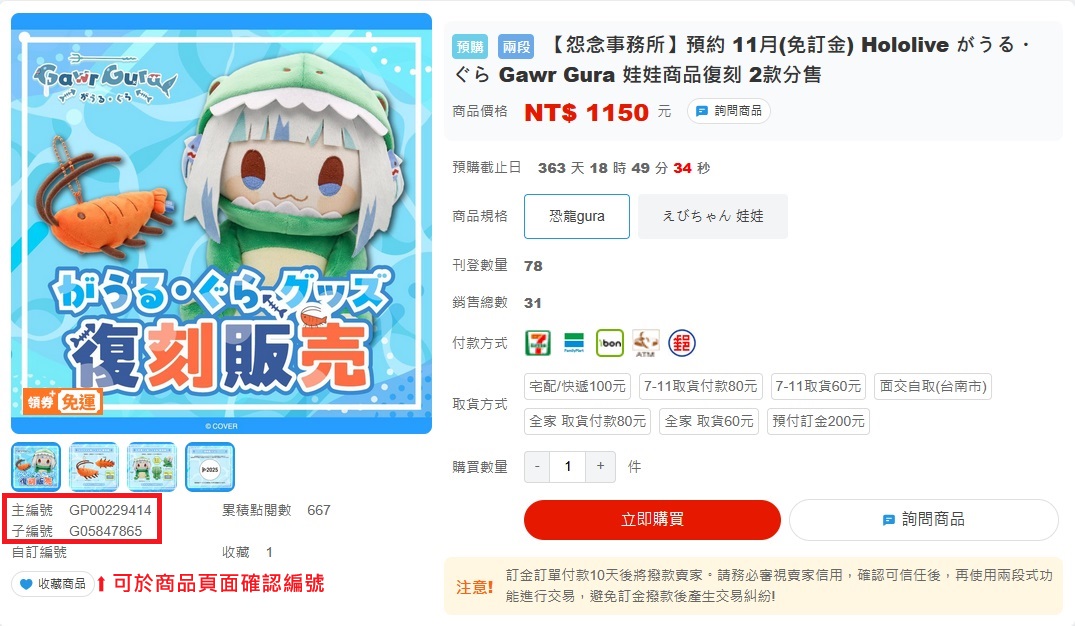The image size is (1075, 626).
Task: Click the 7-Eleven payment icon
Action: (538, 343)
